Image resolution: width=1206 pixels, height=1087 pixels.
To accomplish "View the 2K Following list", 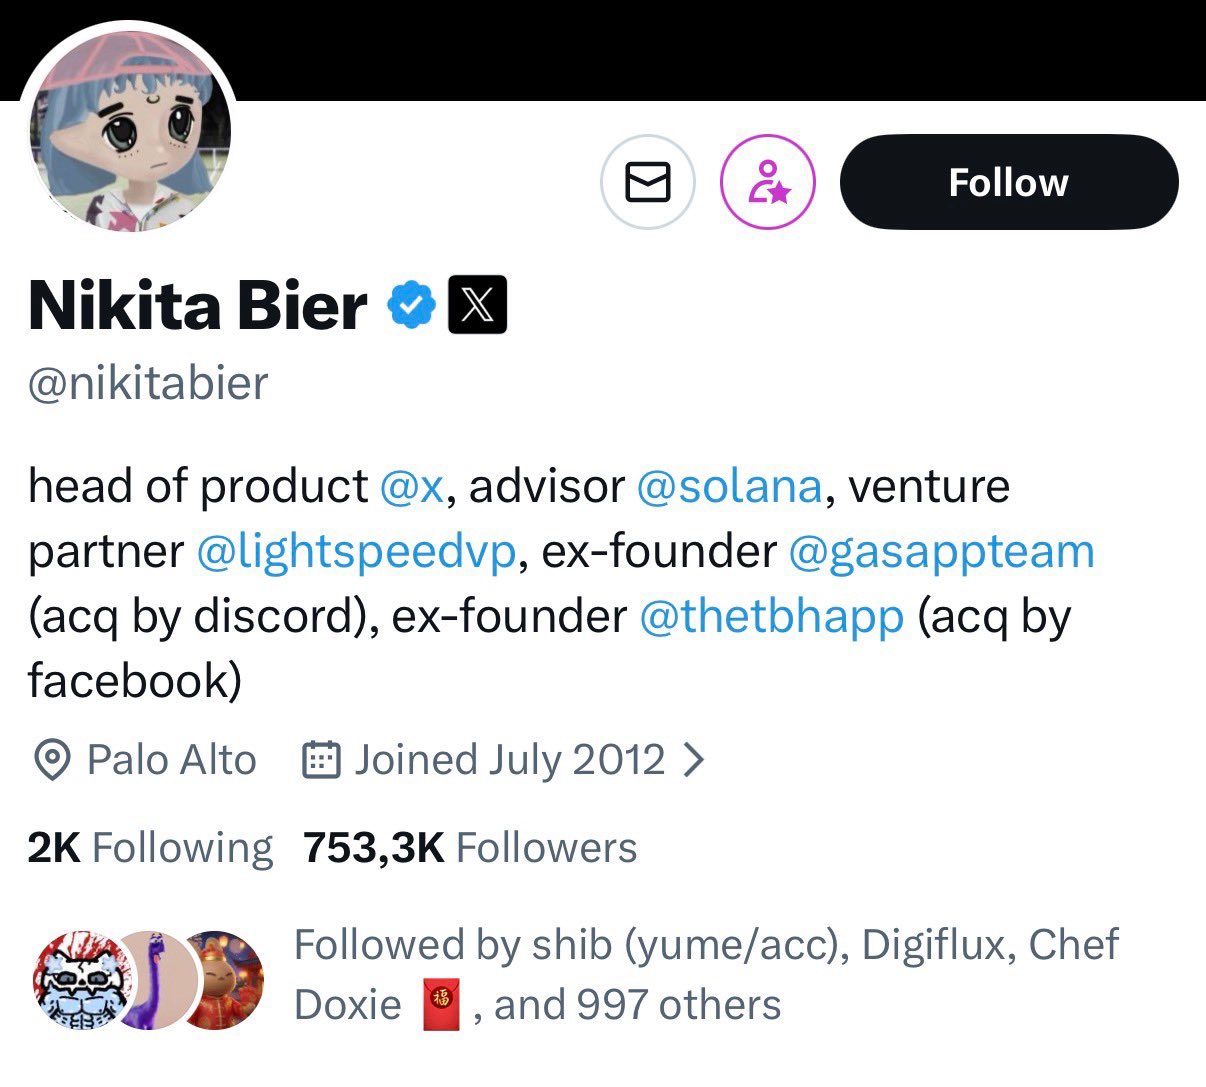I will tap(150, 848).
